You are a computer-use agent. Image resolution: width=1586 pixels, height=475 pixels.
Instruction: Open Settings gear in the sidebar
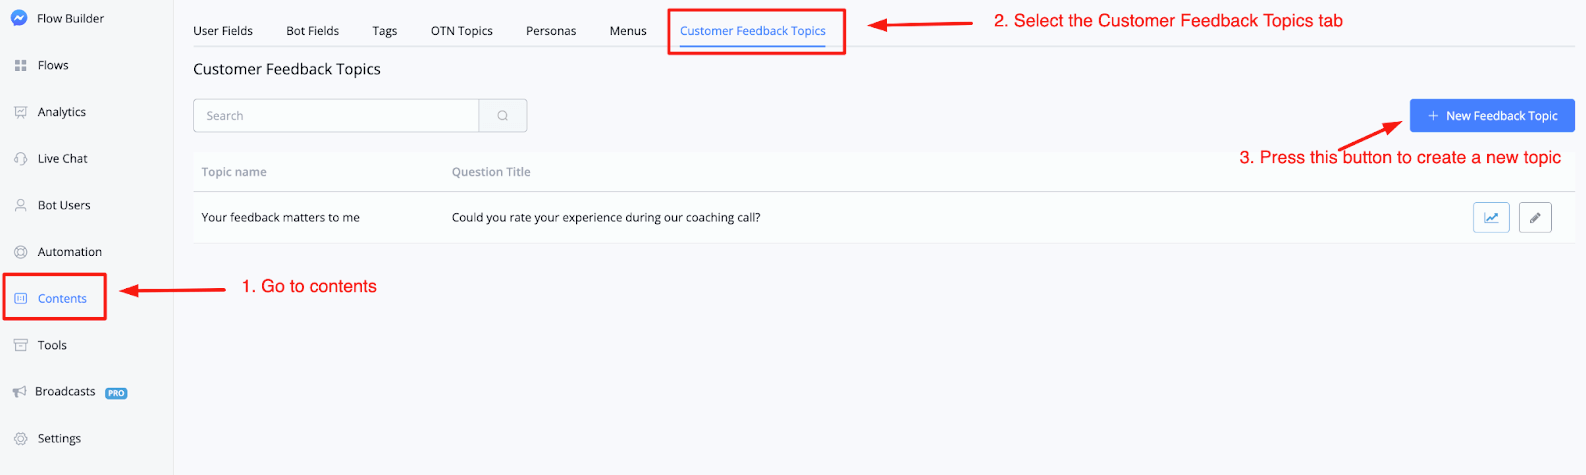21,438
